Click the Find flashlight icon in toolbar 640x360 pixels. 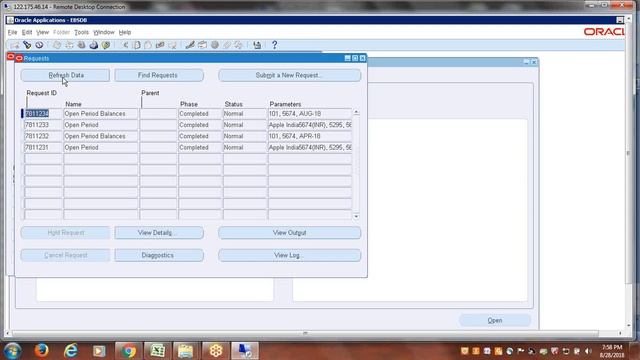pyautogui.click(x=27, y=45)
